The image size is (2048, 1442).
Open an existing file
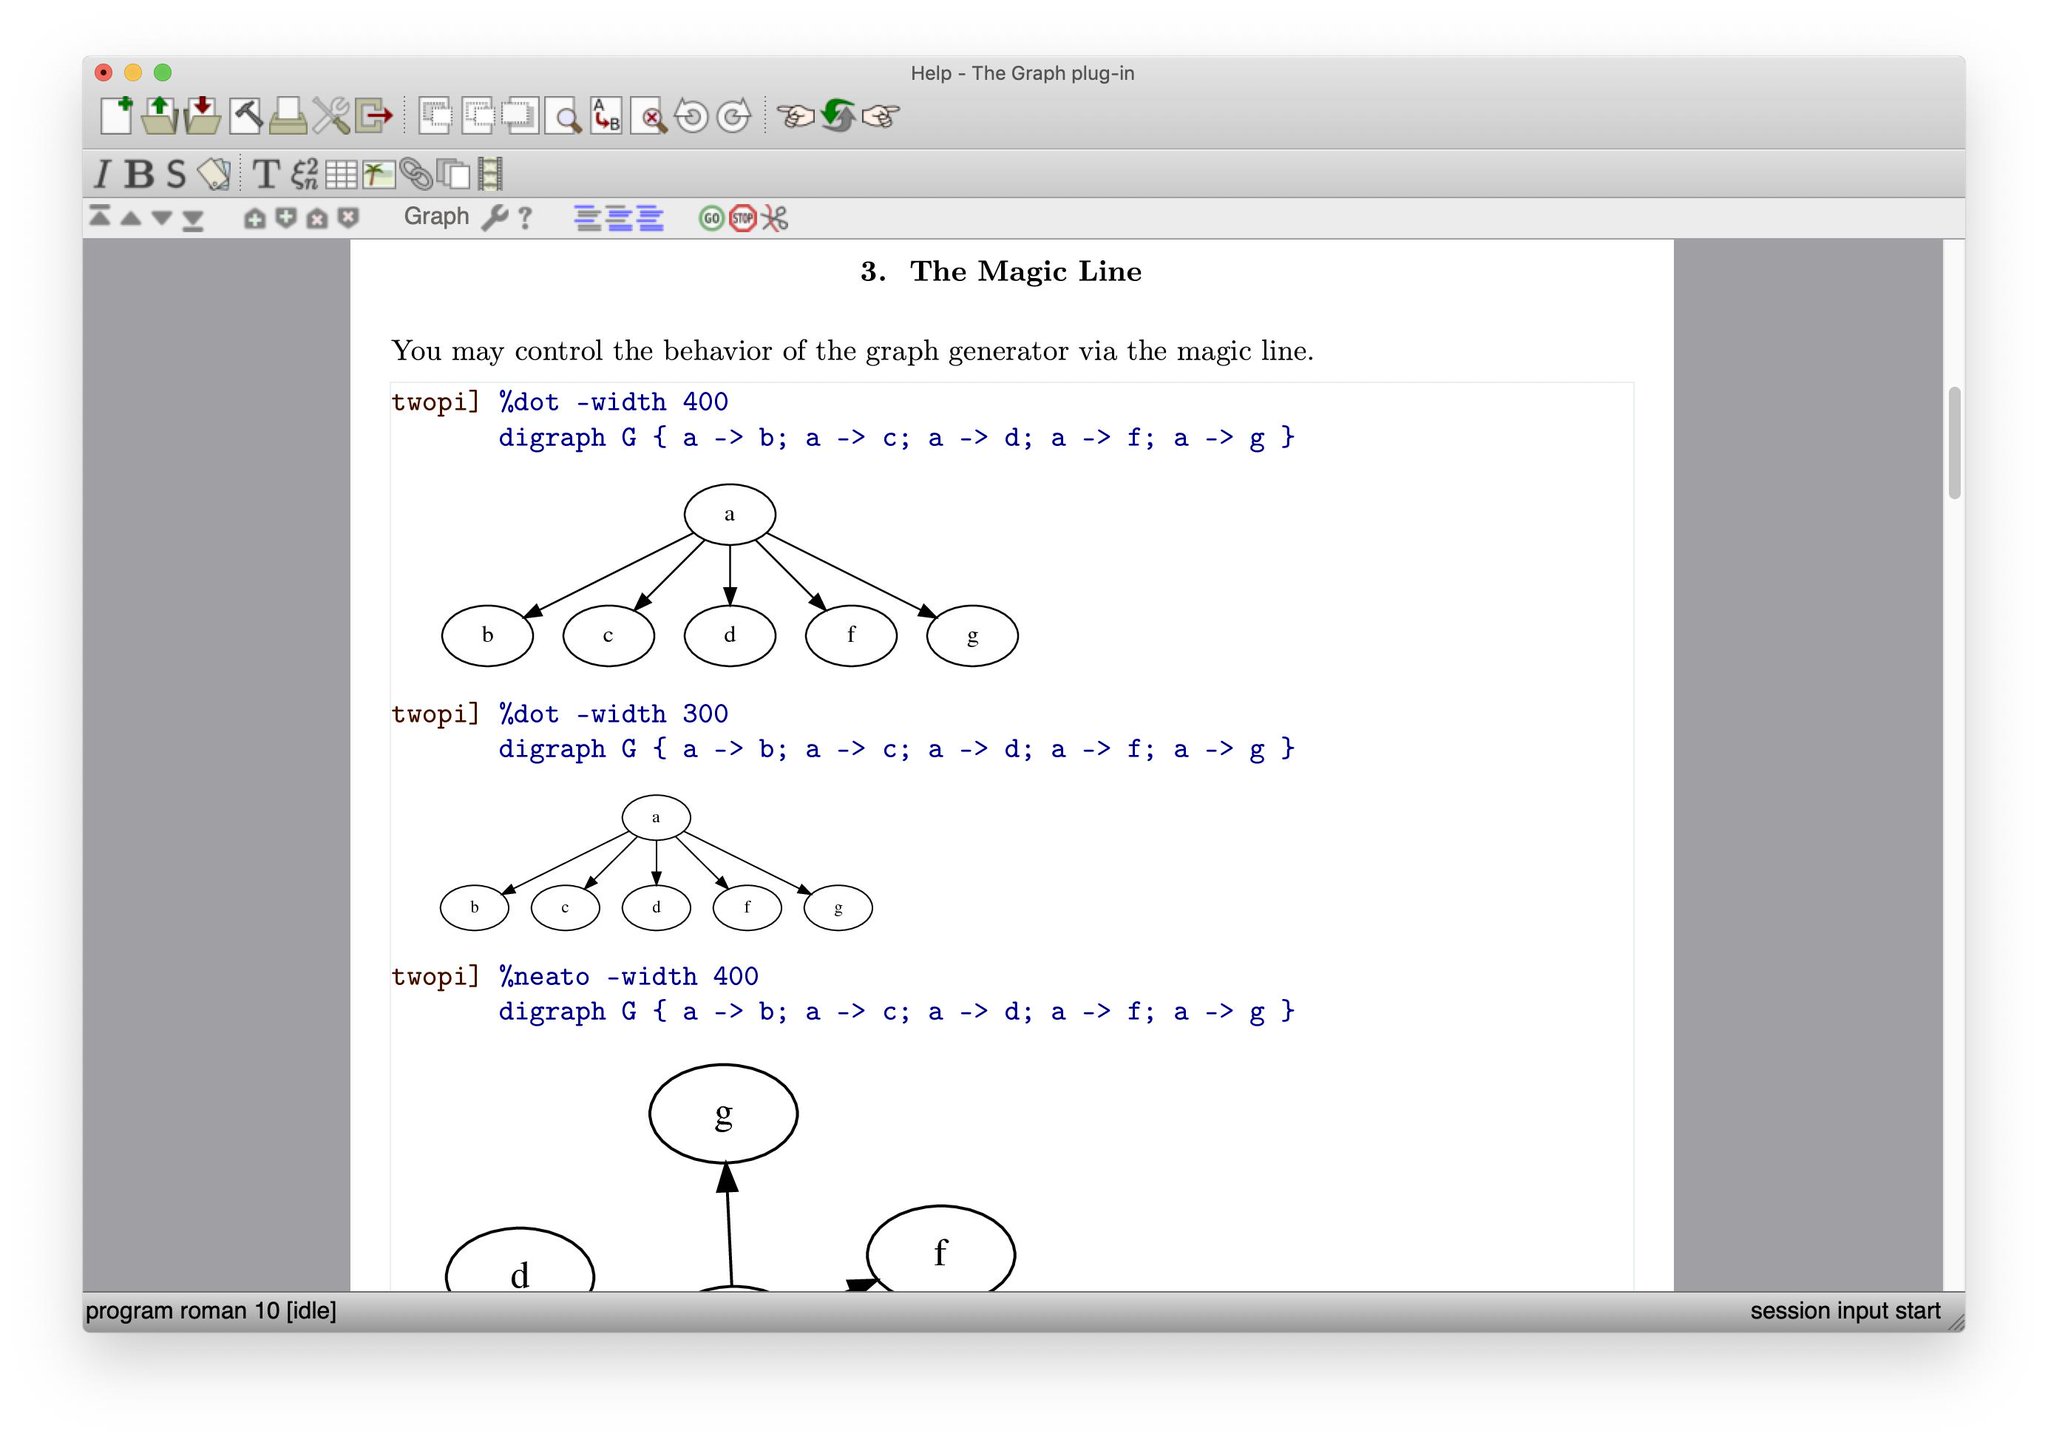[160, 117]
